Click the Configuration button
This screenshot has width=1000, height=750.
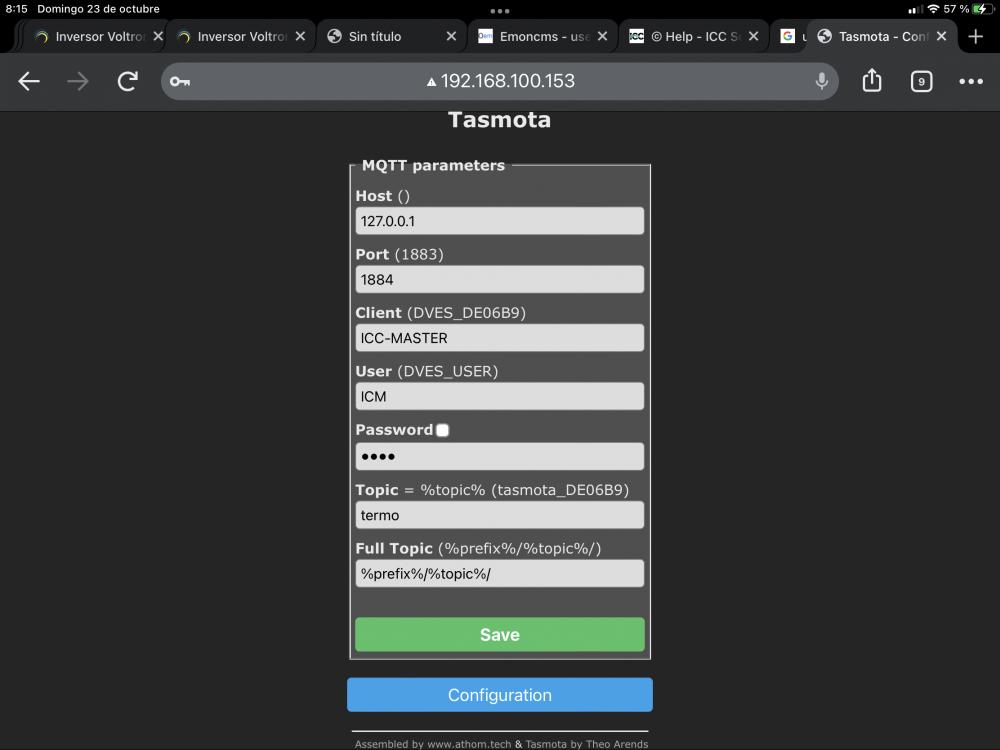[x=499, y=695]
